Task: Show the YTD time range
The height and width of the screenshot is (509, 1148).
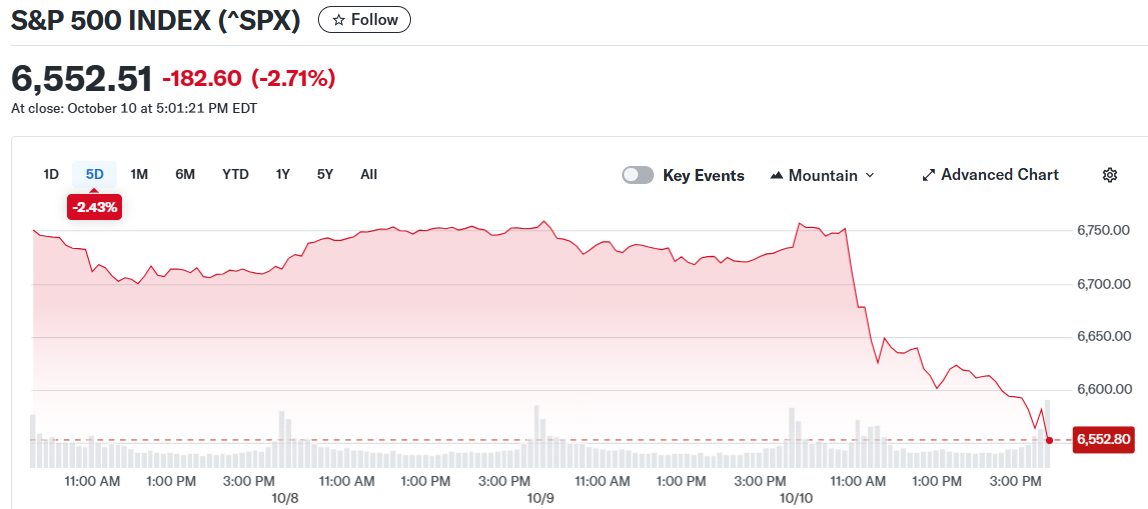Action: coord(235,174)
